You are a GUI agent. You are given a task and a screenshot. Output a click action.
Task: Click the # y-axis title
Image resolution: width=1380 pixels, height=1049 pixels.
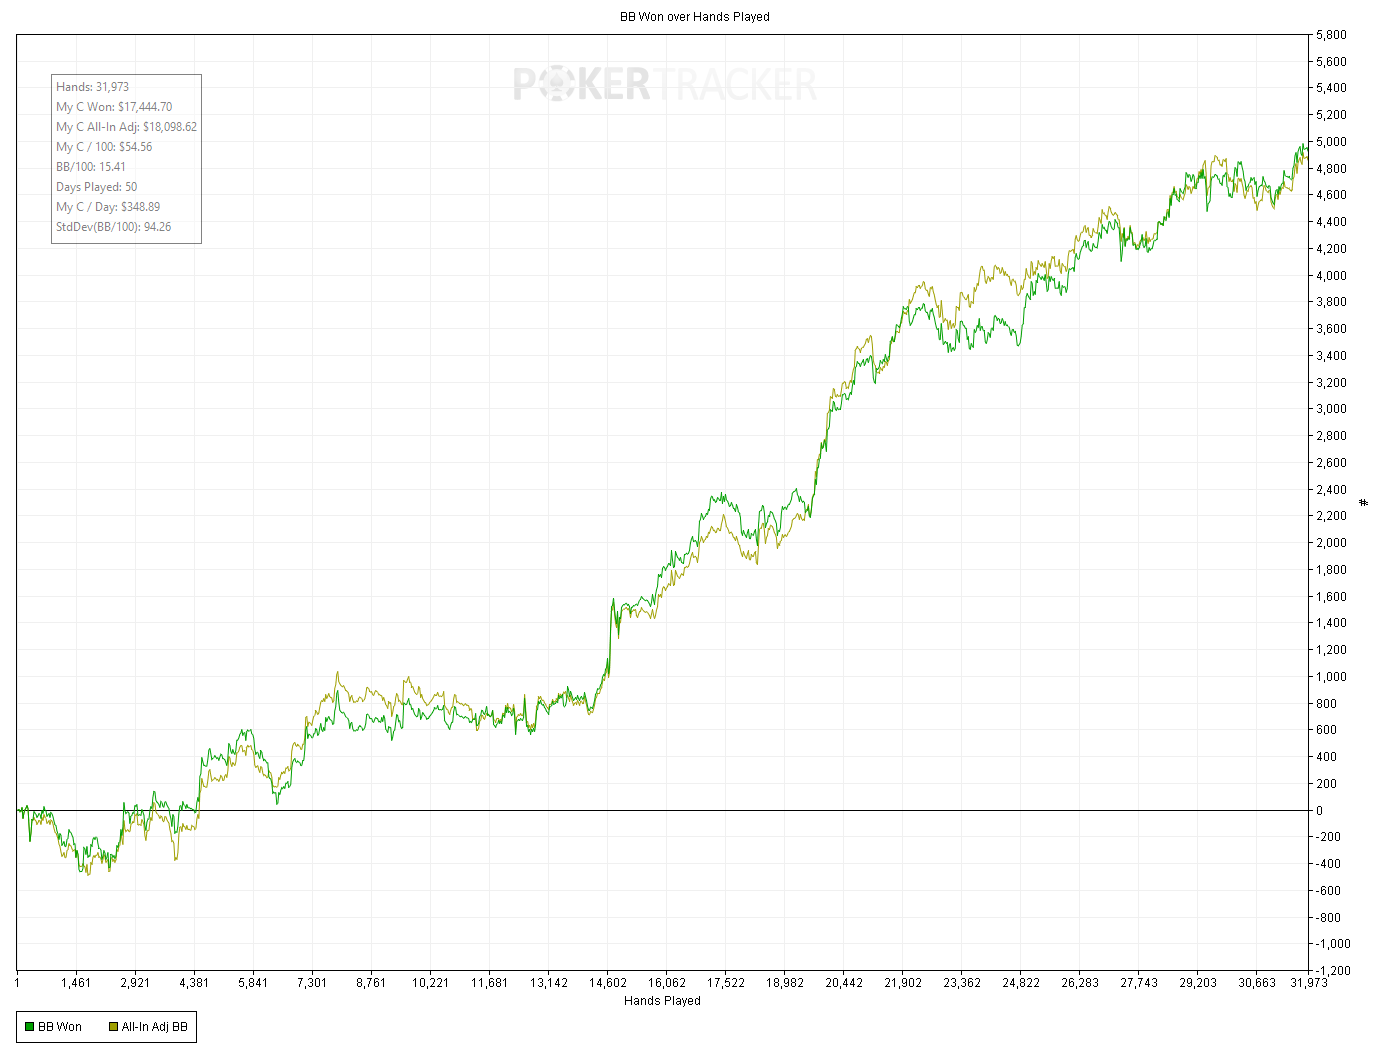click(x=1364, y=502)
